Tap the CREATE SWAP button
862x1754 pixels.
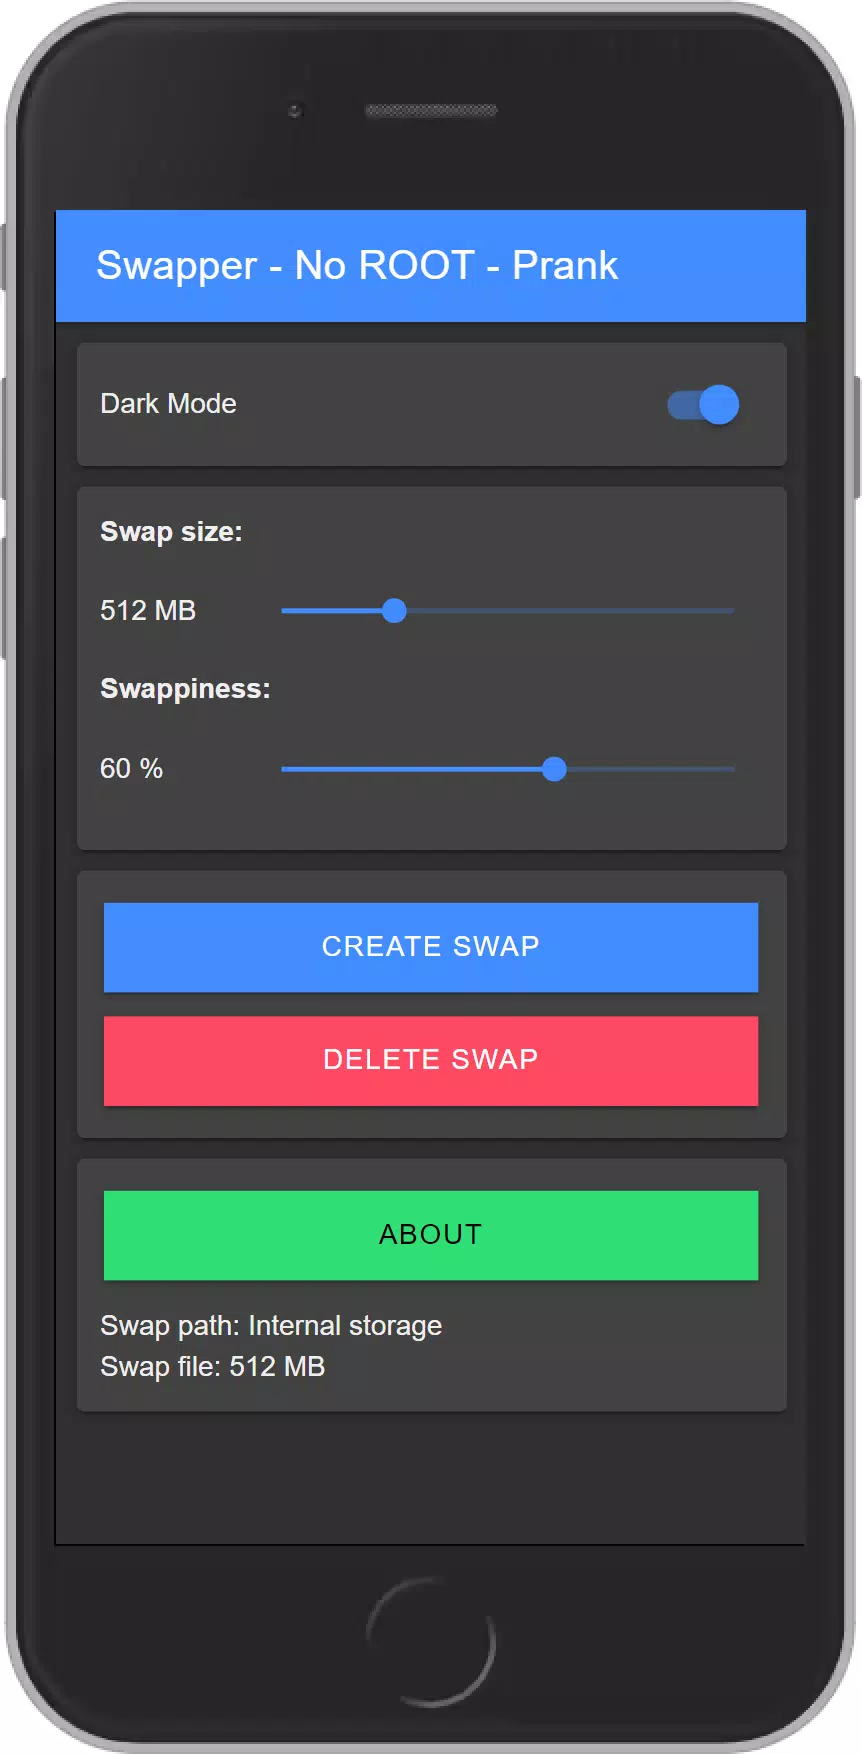coord(431,947)
